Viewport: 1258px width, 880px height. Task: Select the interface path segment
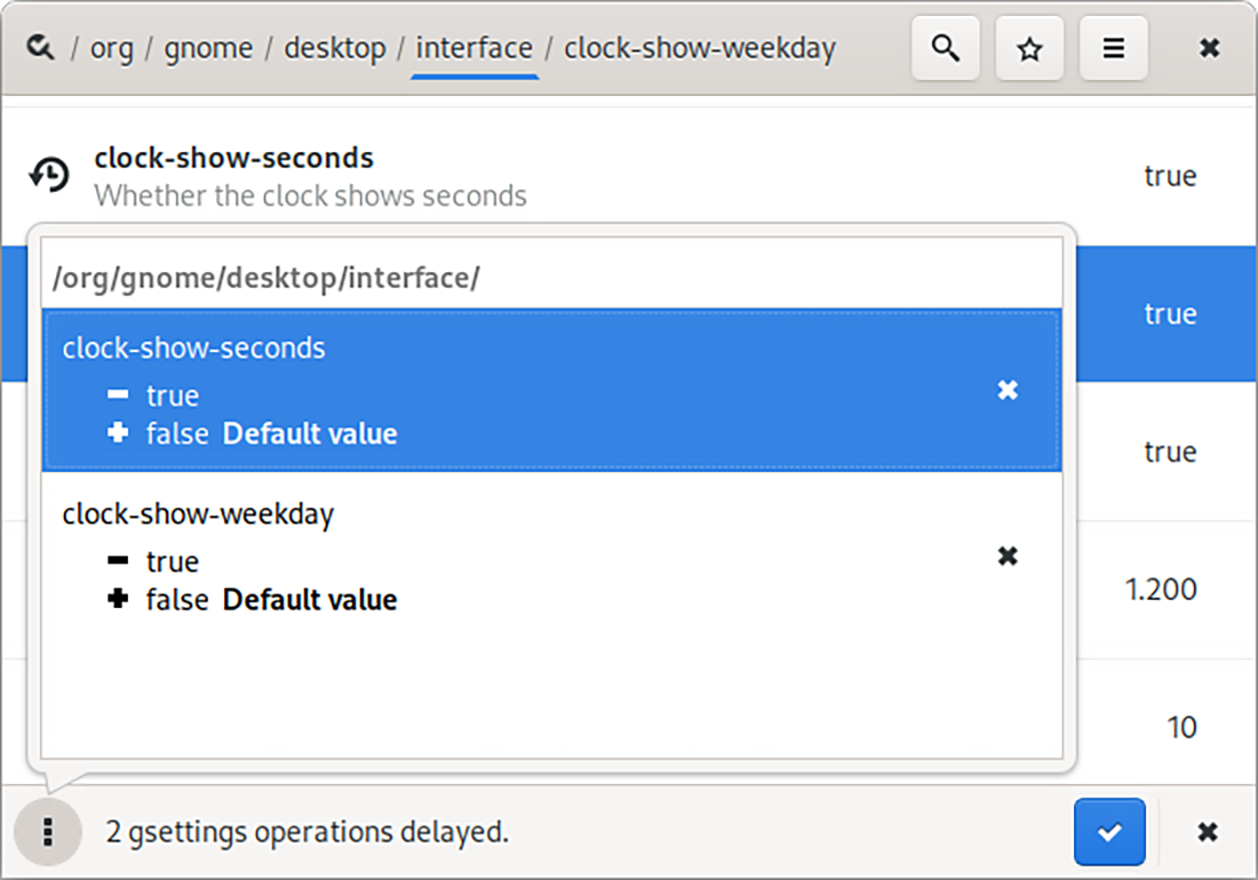click(x=474, y=48)
